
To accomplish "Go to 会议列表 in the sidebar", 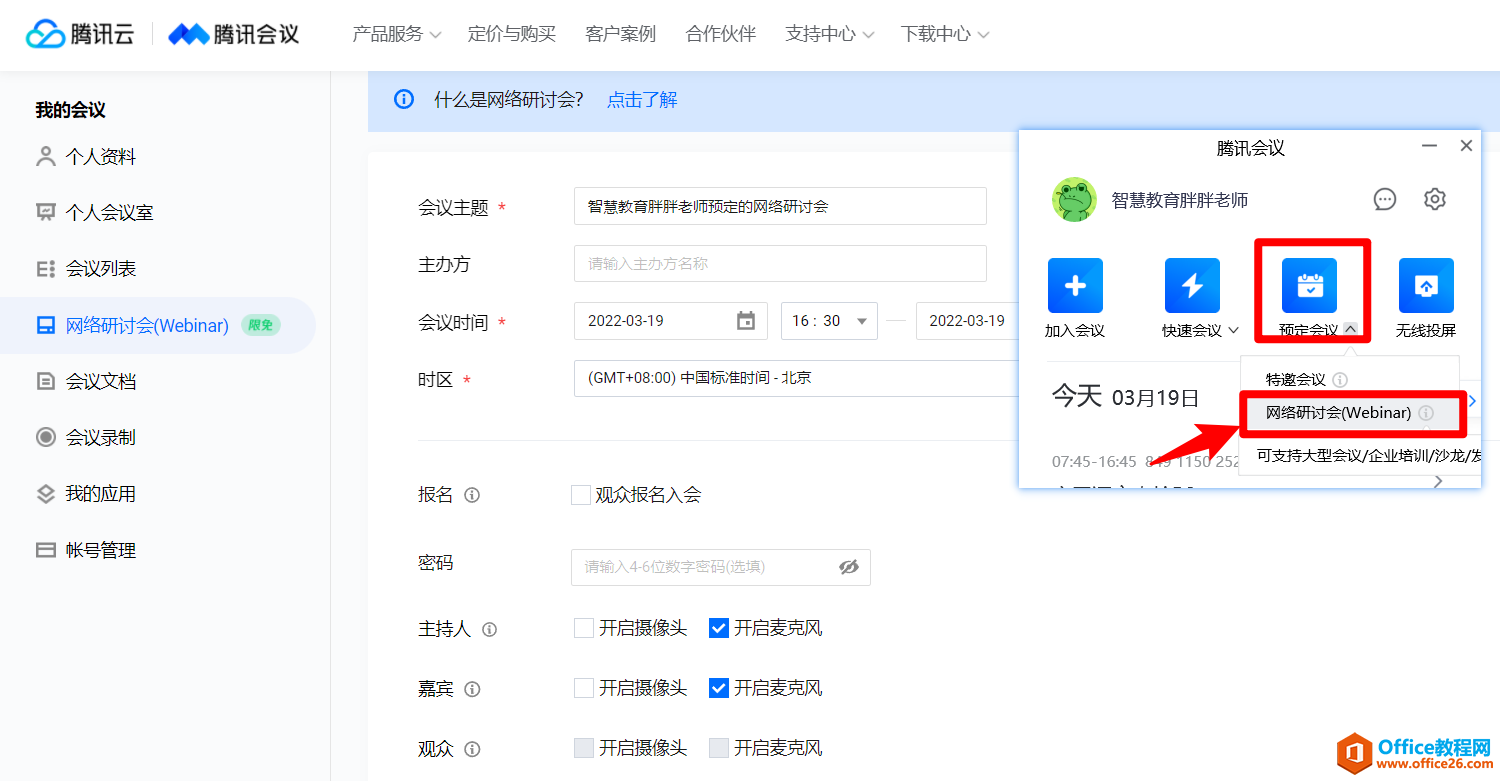I will tap(100, 269).
